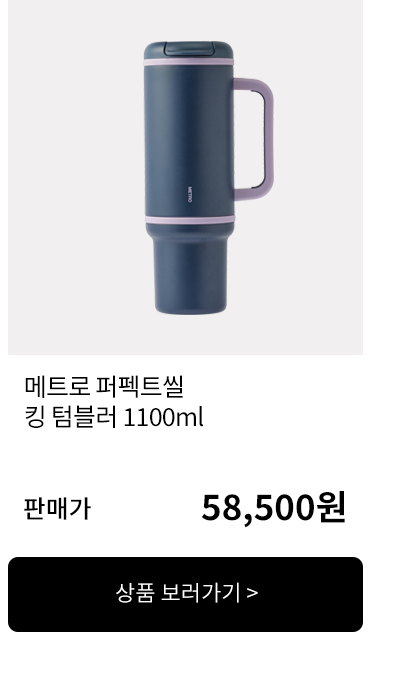The image size is (400, 700).
Task: Open the 메트로 퍼펙트씰 product title link
Action: [x=104, y=387]
